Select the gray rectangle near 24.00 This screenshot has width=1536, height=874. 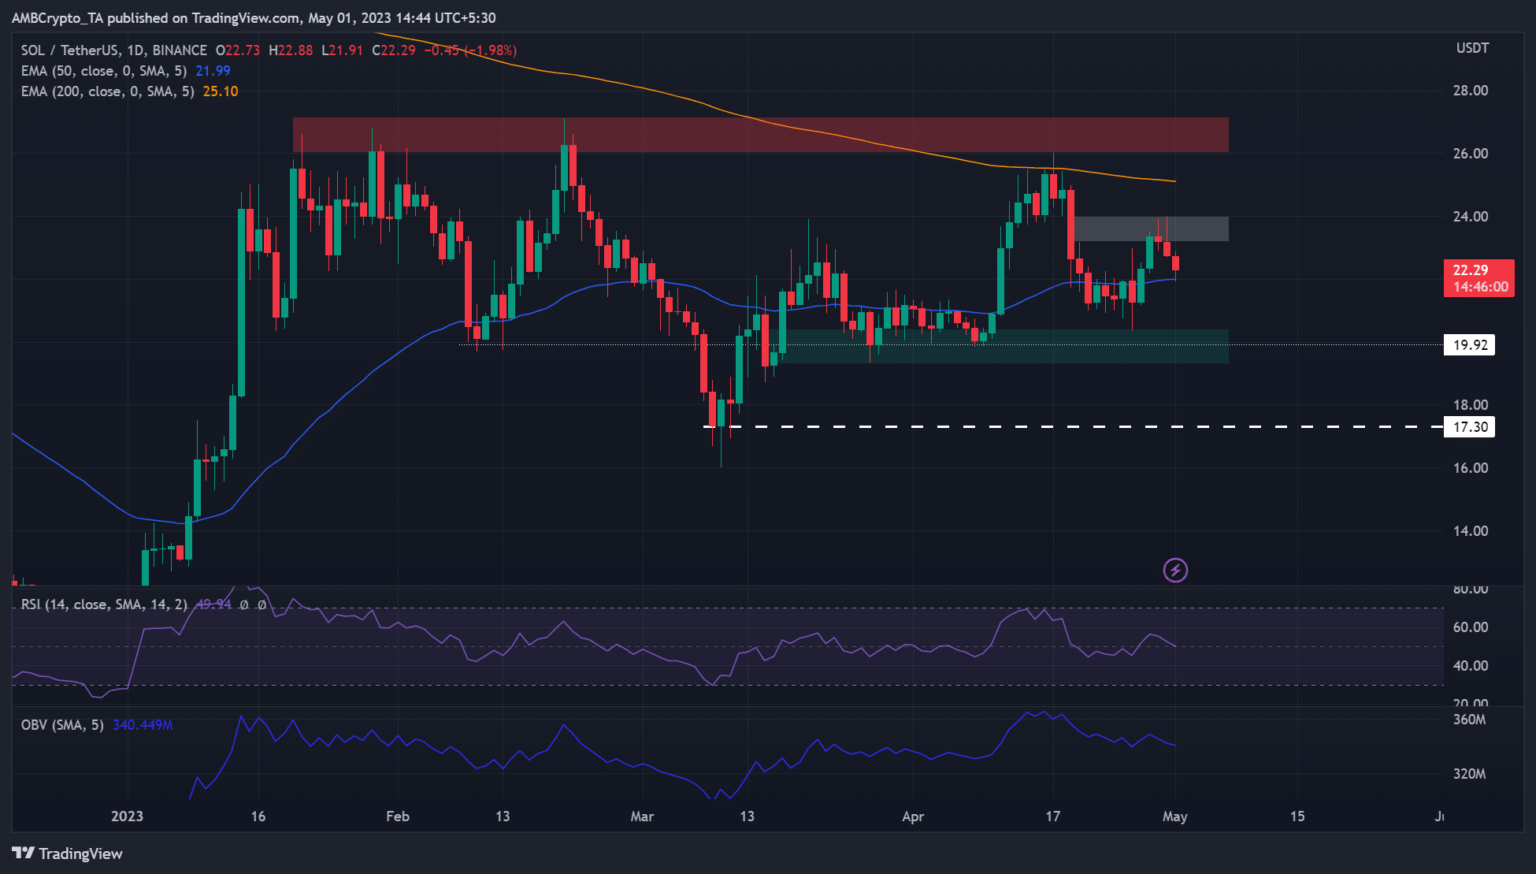click(1151, 229)
